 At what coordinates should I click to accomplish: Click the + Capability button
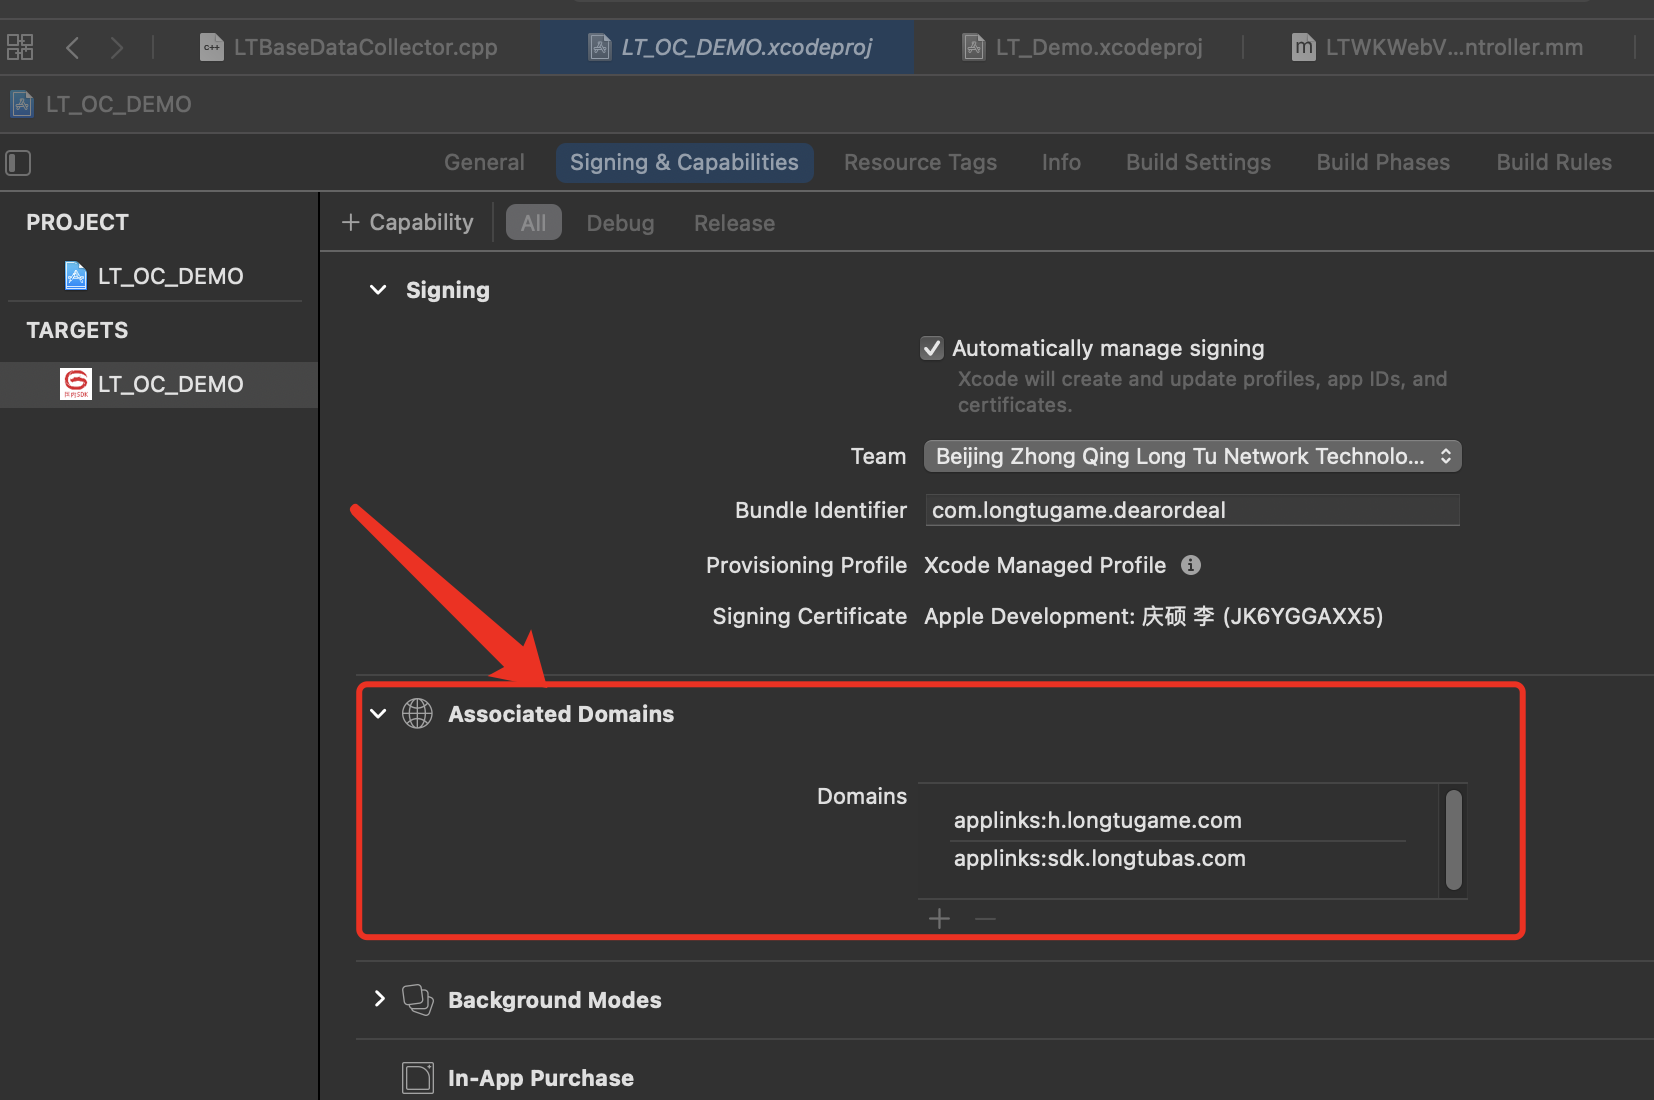408,222
